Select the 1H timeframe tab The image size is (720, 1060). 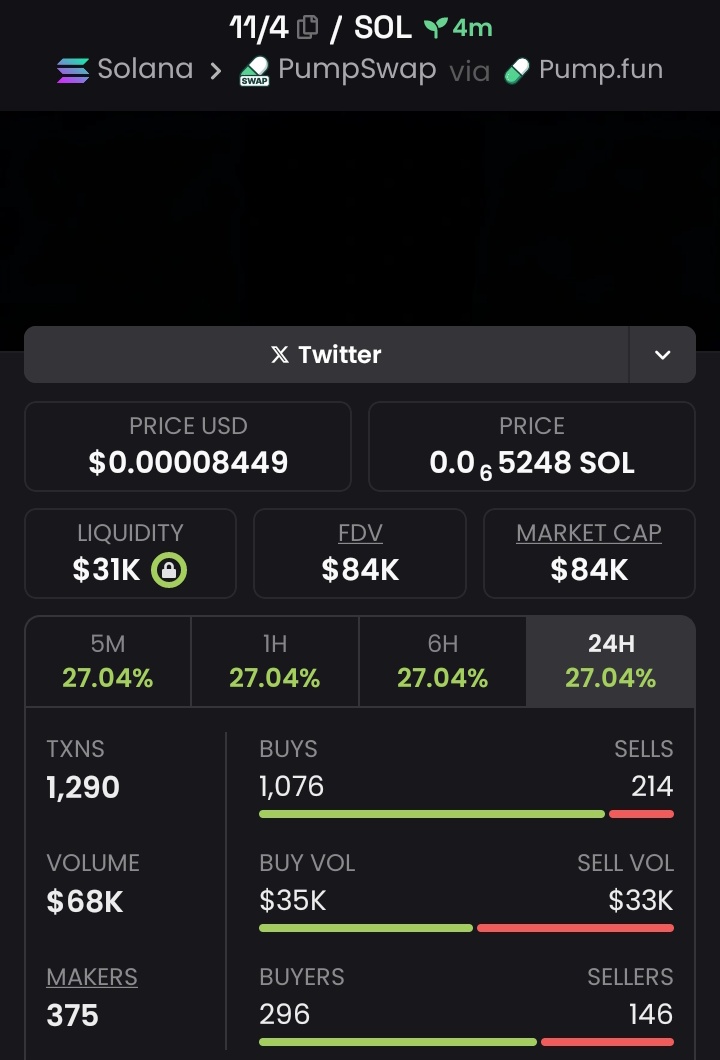(275, 662)
